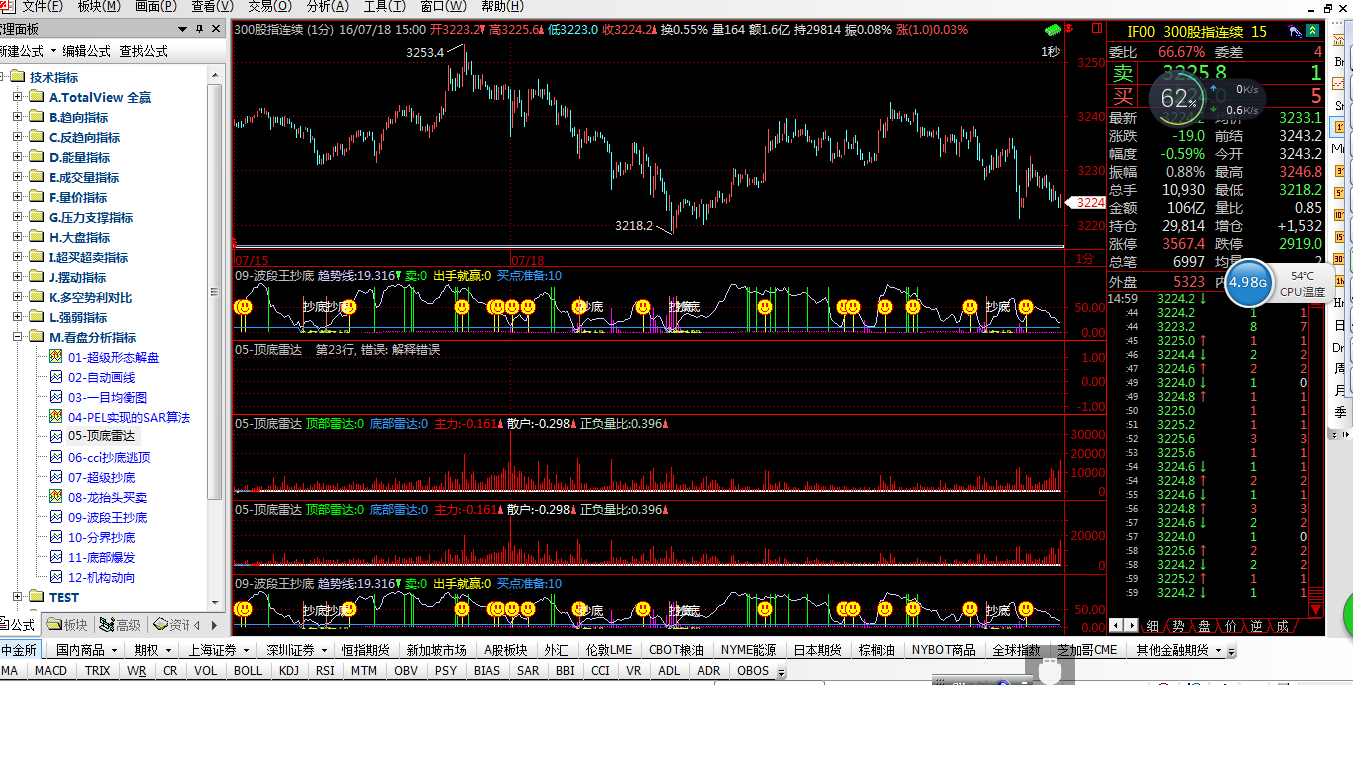Click the 高级 tab icon at the panel bottom
Screen dimensions: 1366x768
107,625
